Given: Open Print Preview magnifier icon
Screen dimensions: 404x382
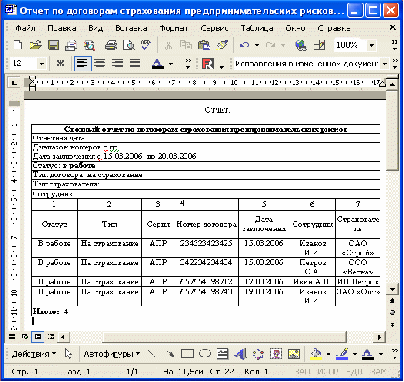Looking at the screenshot, I should pyautogui.click(x=129, y=45).
